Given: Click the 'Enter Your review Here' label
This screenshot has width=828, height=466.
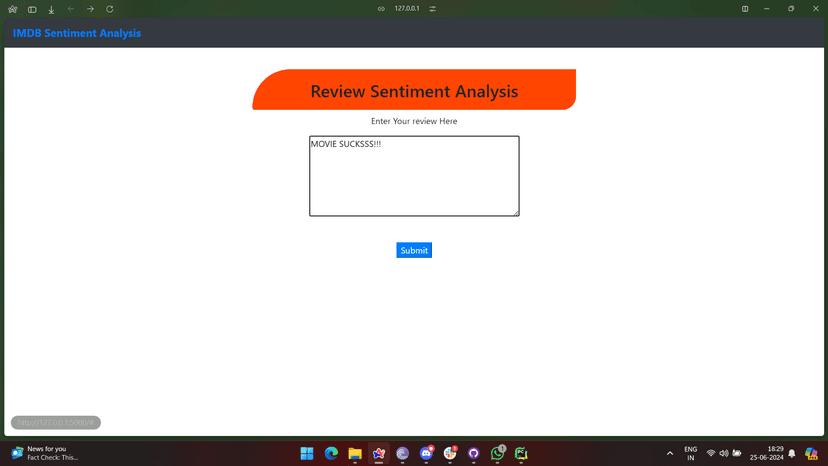Looking at the screenshot, I should 414,121.
